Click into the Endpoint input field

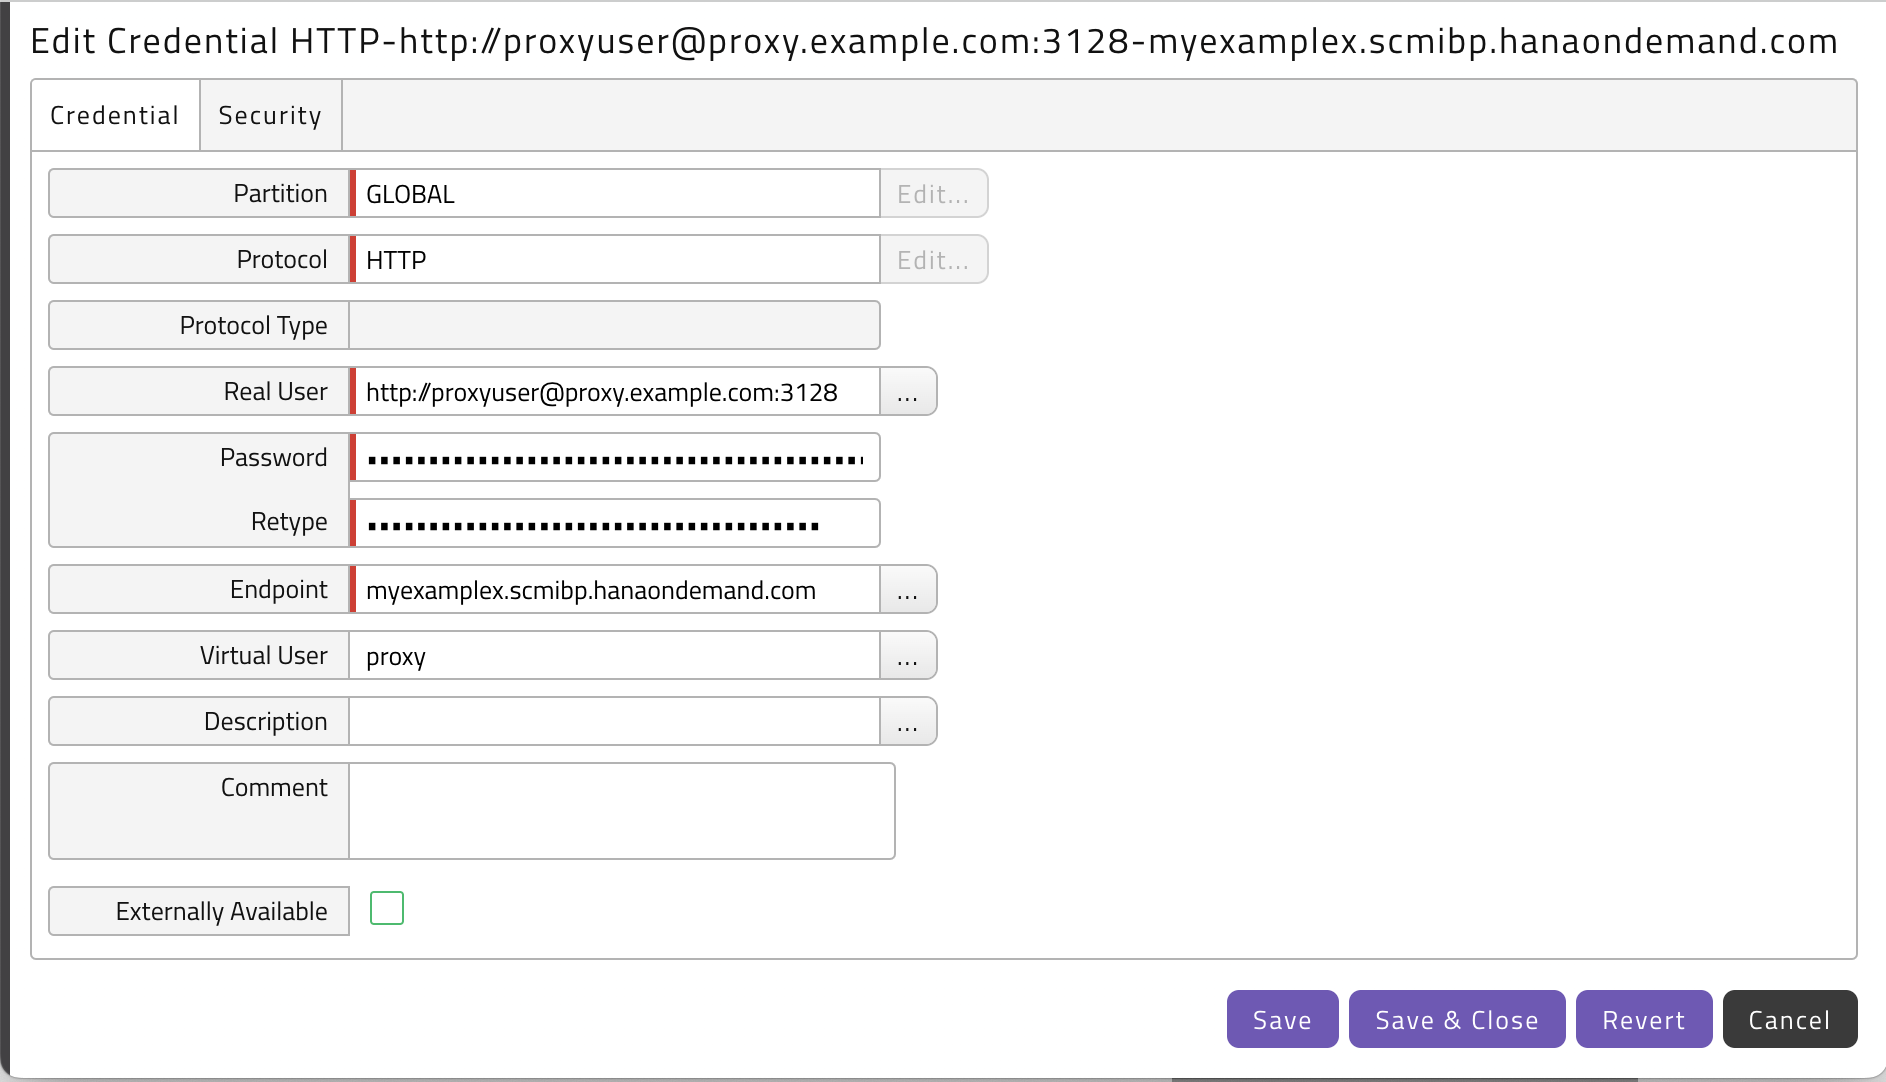click(615, 589)
